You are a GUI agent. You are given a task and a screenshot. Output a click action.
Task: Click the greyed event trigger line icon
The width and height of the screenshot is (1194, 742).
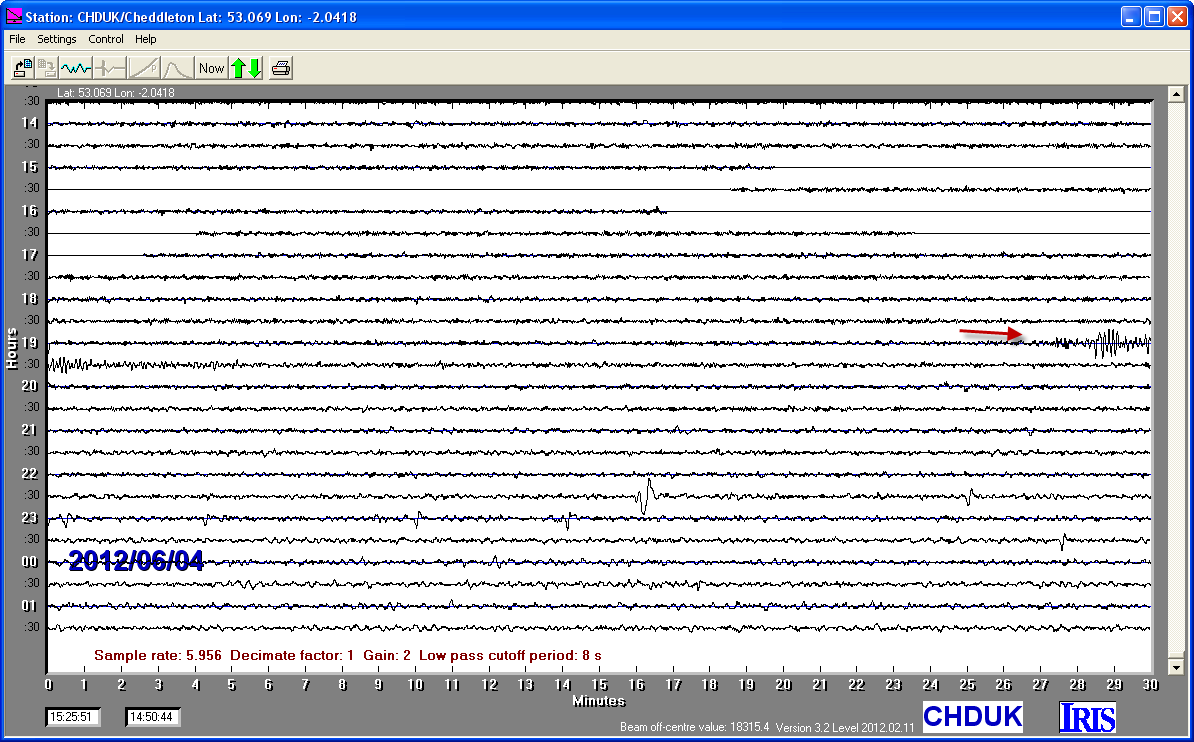click(110, 69)
